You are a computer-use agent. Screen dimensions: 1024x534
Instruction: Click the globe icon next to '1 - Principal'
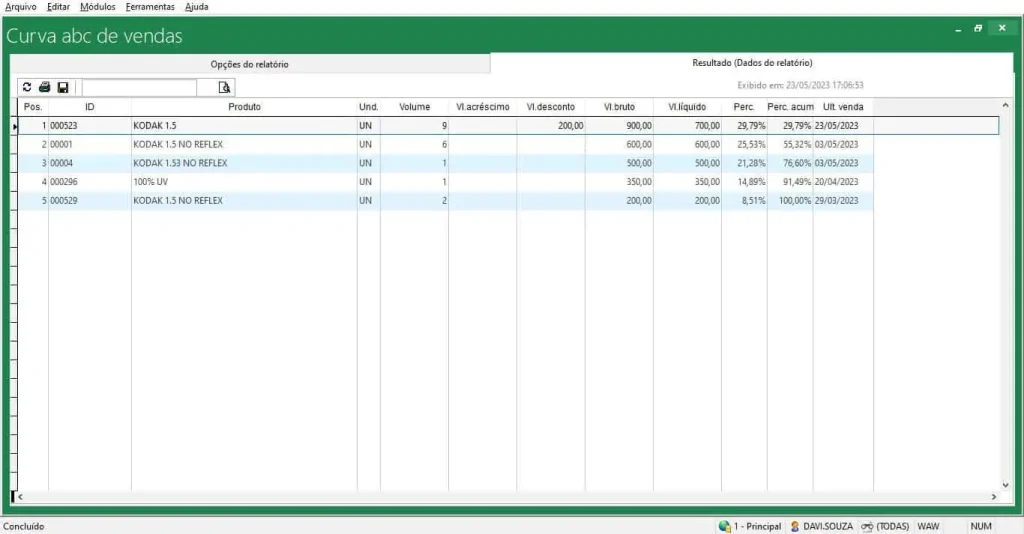[724, 526]
